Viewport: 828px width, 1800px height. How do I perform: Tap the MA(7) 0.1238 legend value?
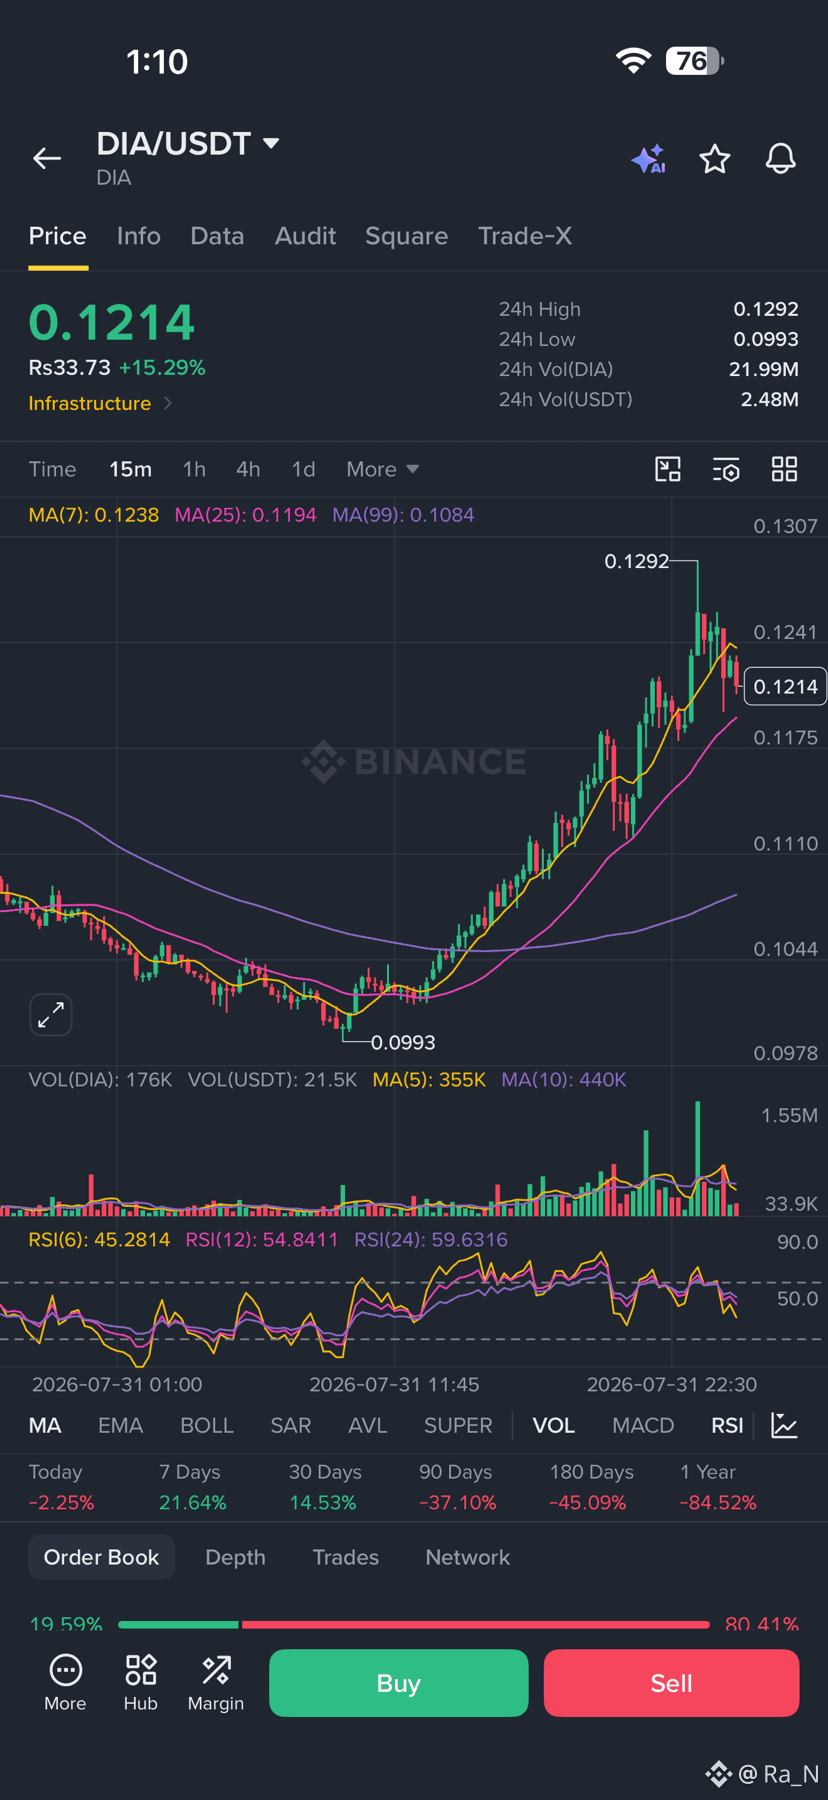pos(93,515)
